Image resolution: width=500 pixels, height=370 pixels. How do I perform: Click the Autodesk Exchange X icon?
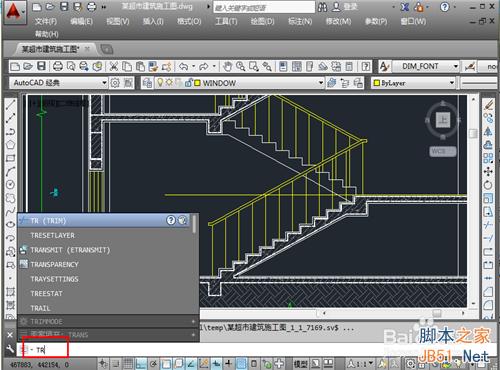click(x=405, y=7)
